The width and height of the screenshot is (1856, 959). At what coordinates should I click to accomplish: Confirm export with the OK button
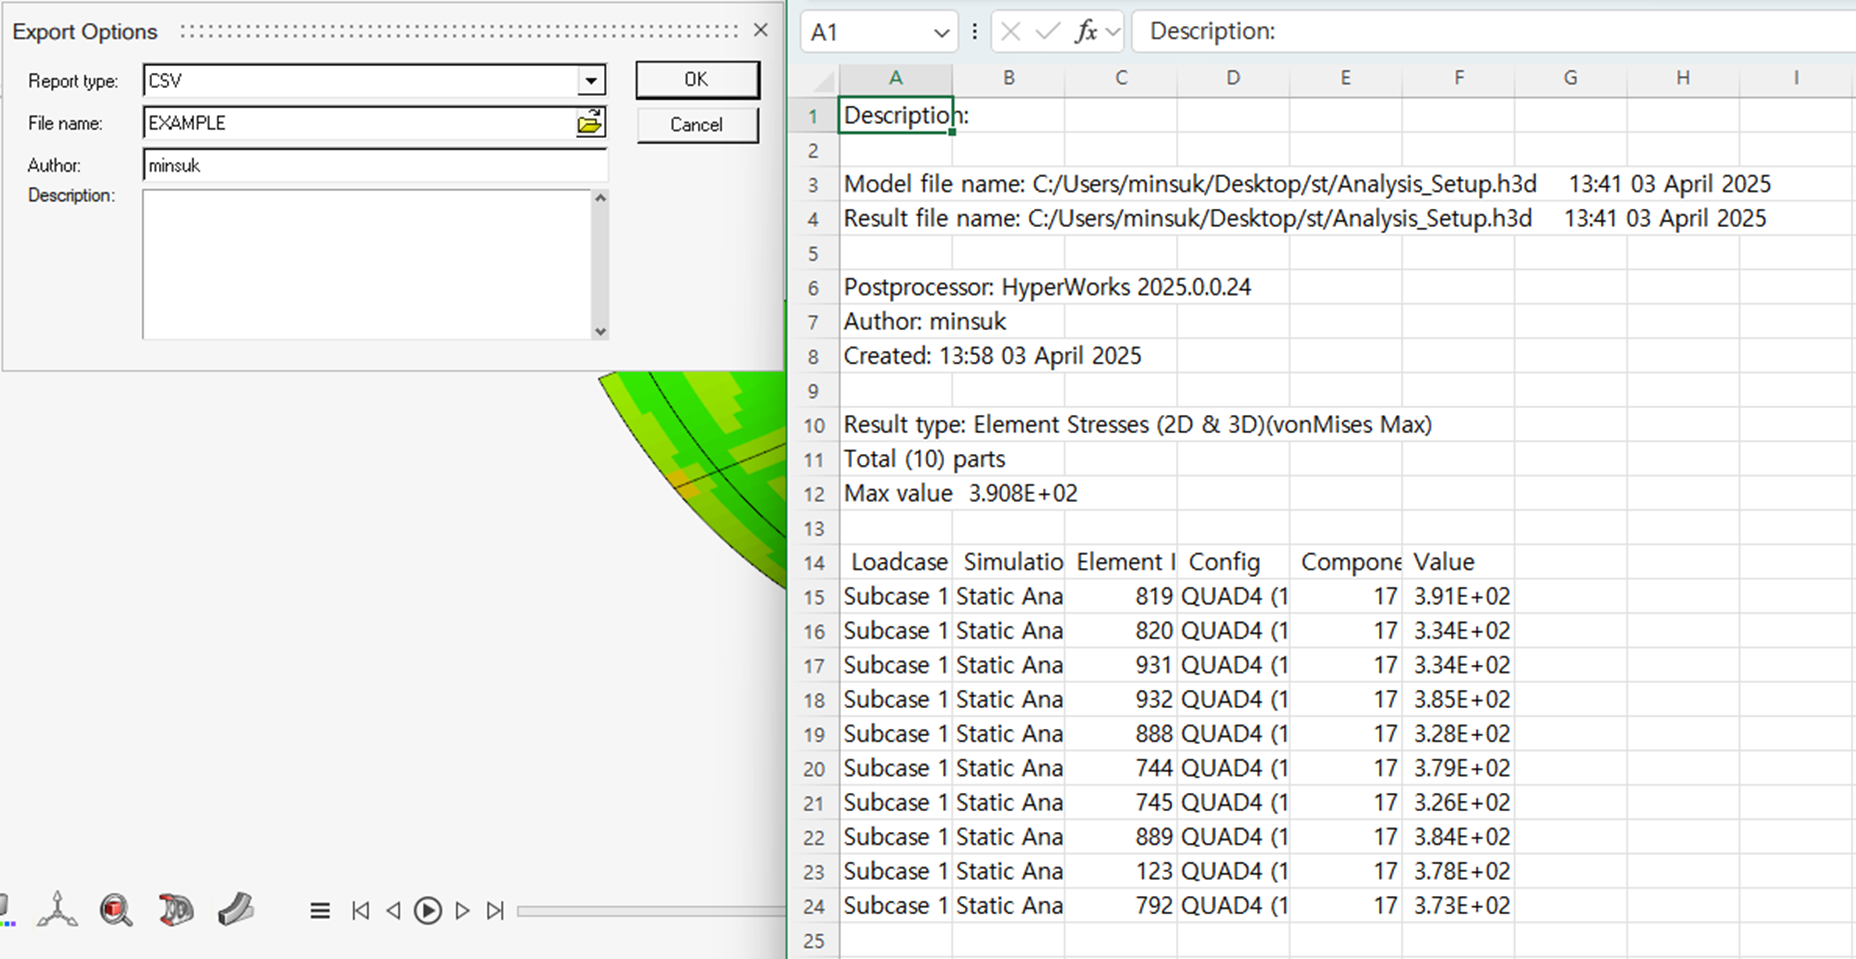coord(697,80)
